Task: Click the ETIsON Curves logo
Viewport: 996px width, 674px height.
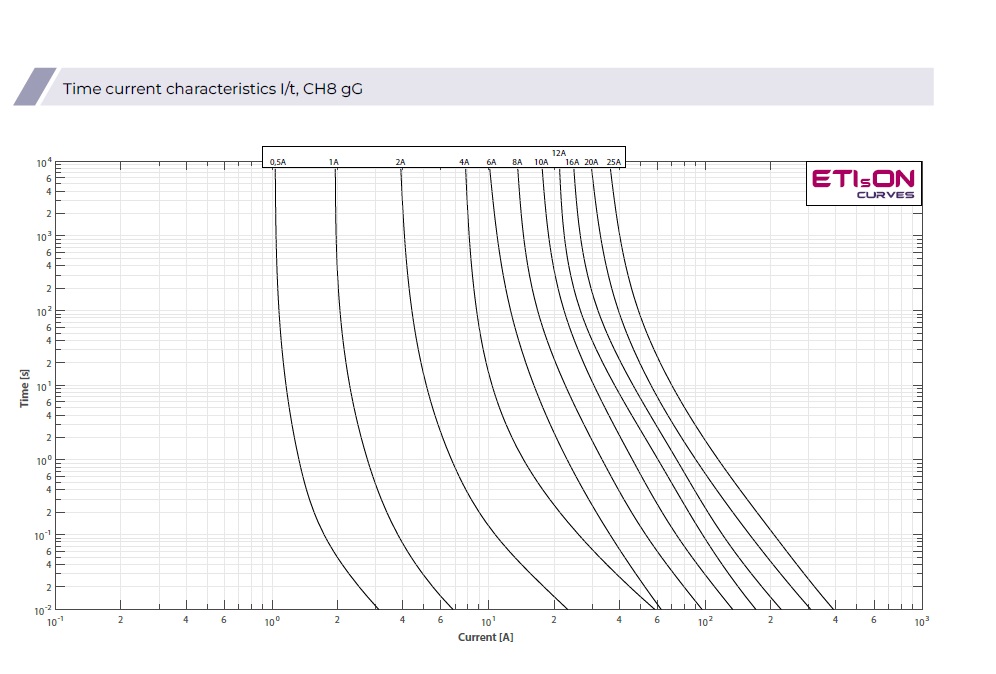Action: coord(863,183)
